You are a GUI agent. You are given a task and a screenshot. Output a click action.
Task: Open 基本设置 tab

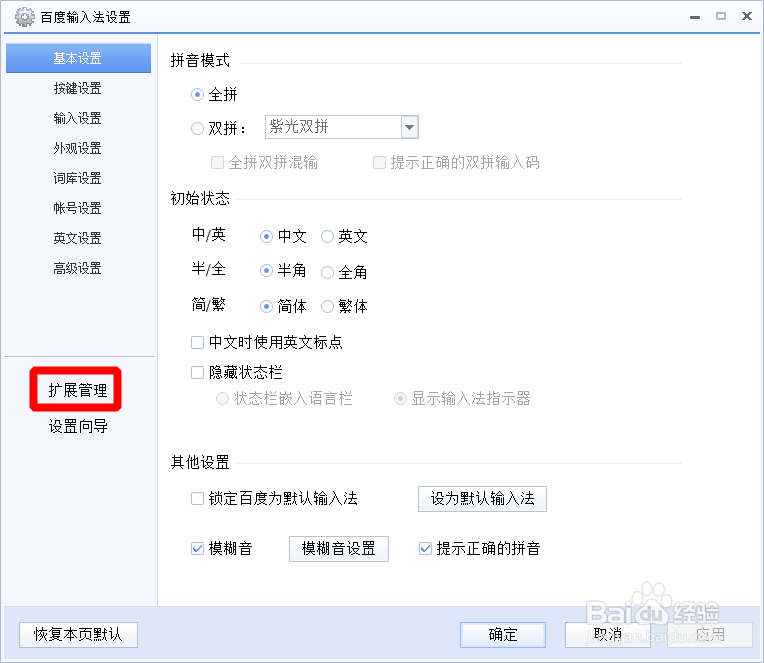tap(78, 58)
